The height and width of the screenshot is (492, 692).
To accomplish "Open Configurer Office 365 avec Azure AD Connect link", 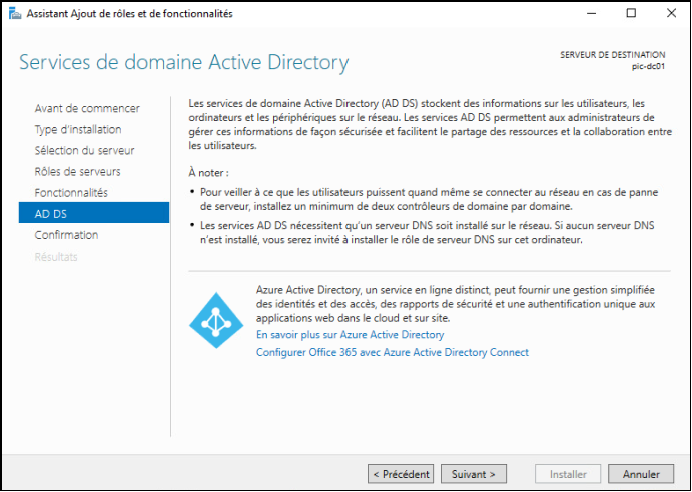I will [392, 353].
